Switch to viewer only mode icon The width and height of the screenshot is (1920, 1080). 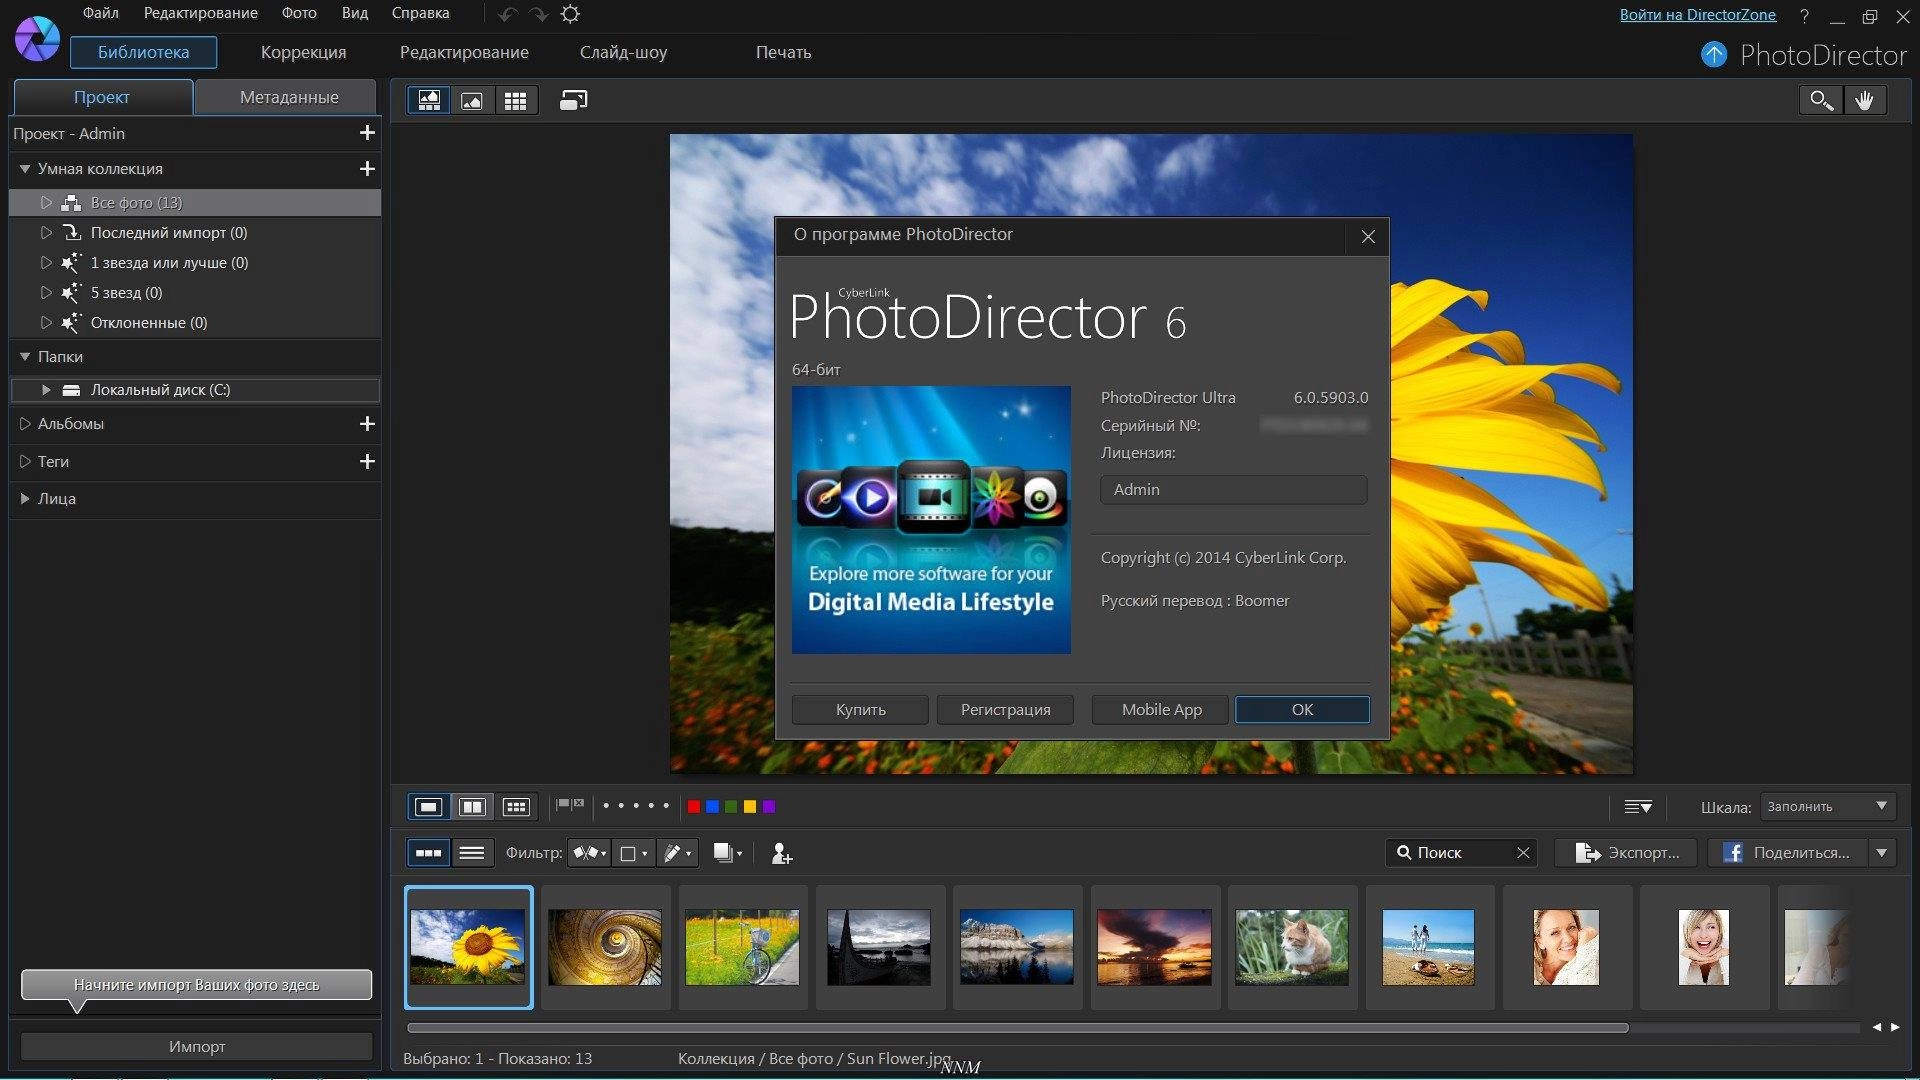(x=472, y=100)
